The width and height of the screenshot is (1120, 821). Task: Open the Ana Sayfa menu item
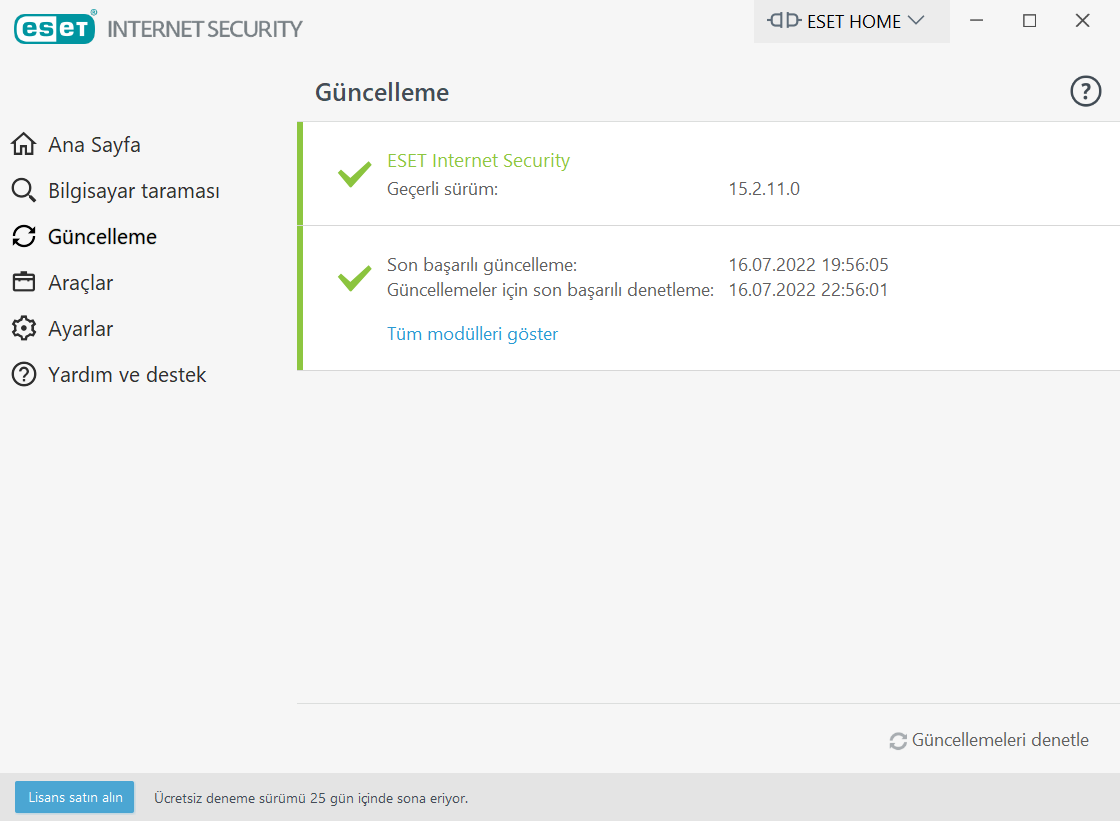(x=94, y=145)
